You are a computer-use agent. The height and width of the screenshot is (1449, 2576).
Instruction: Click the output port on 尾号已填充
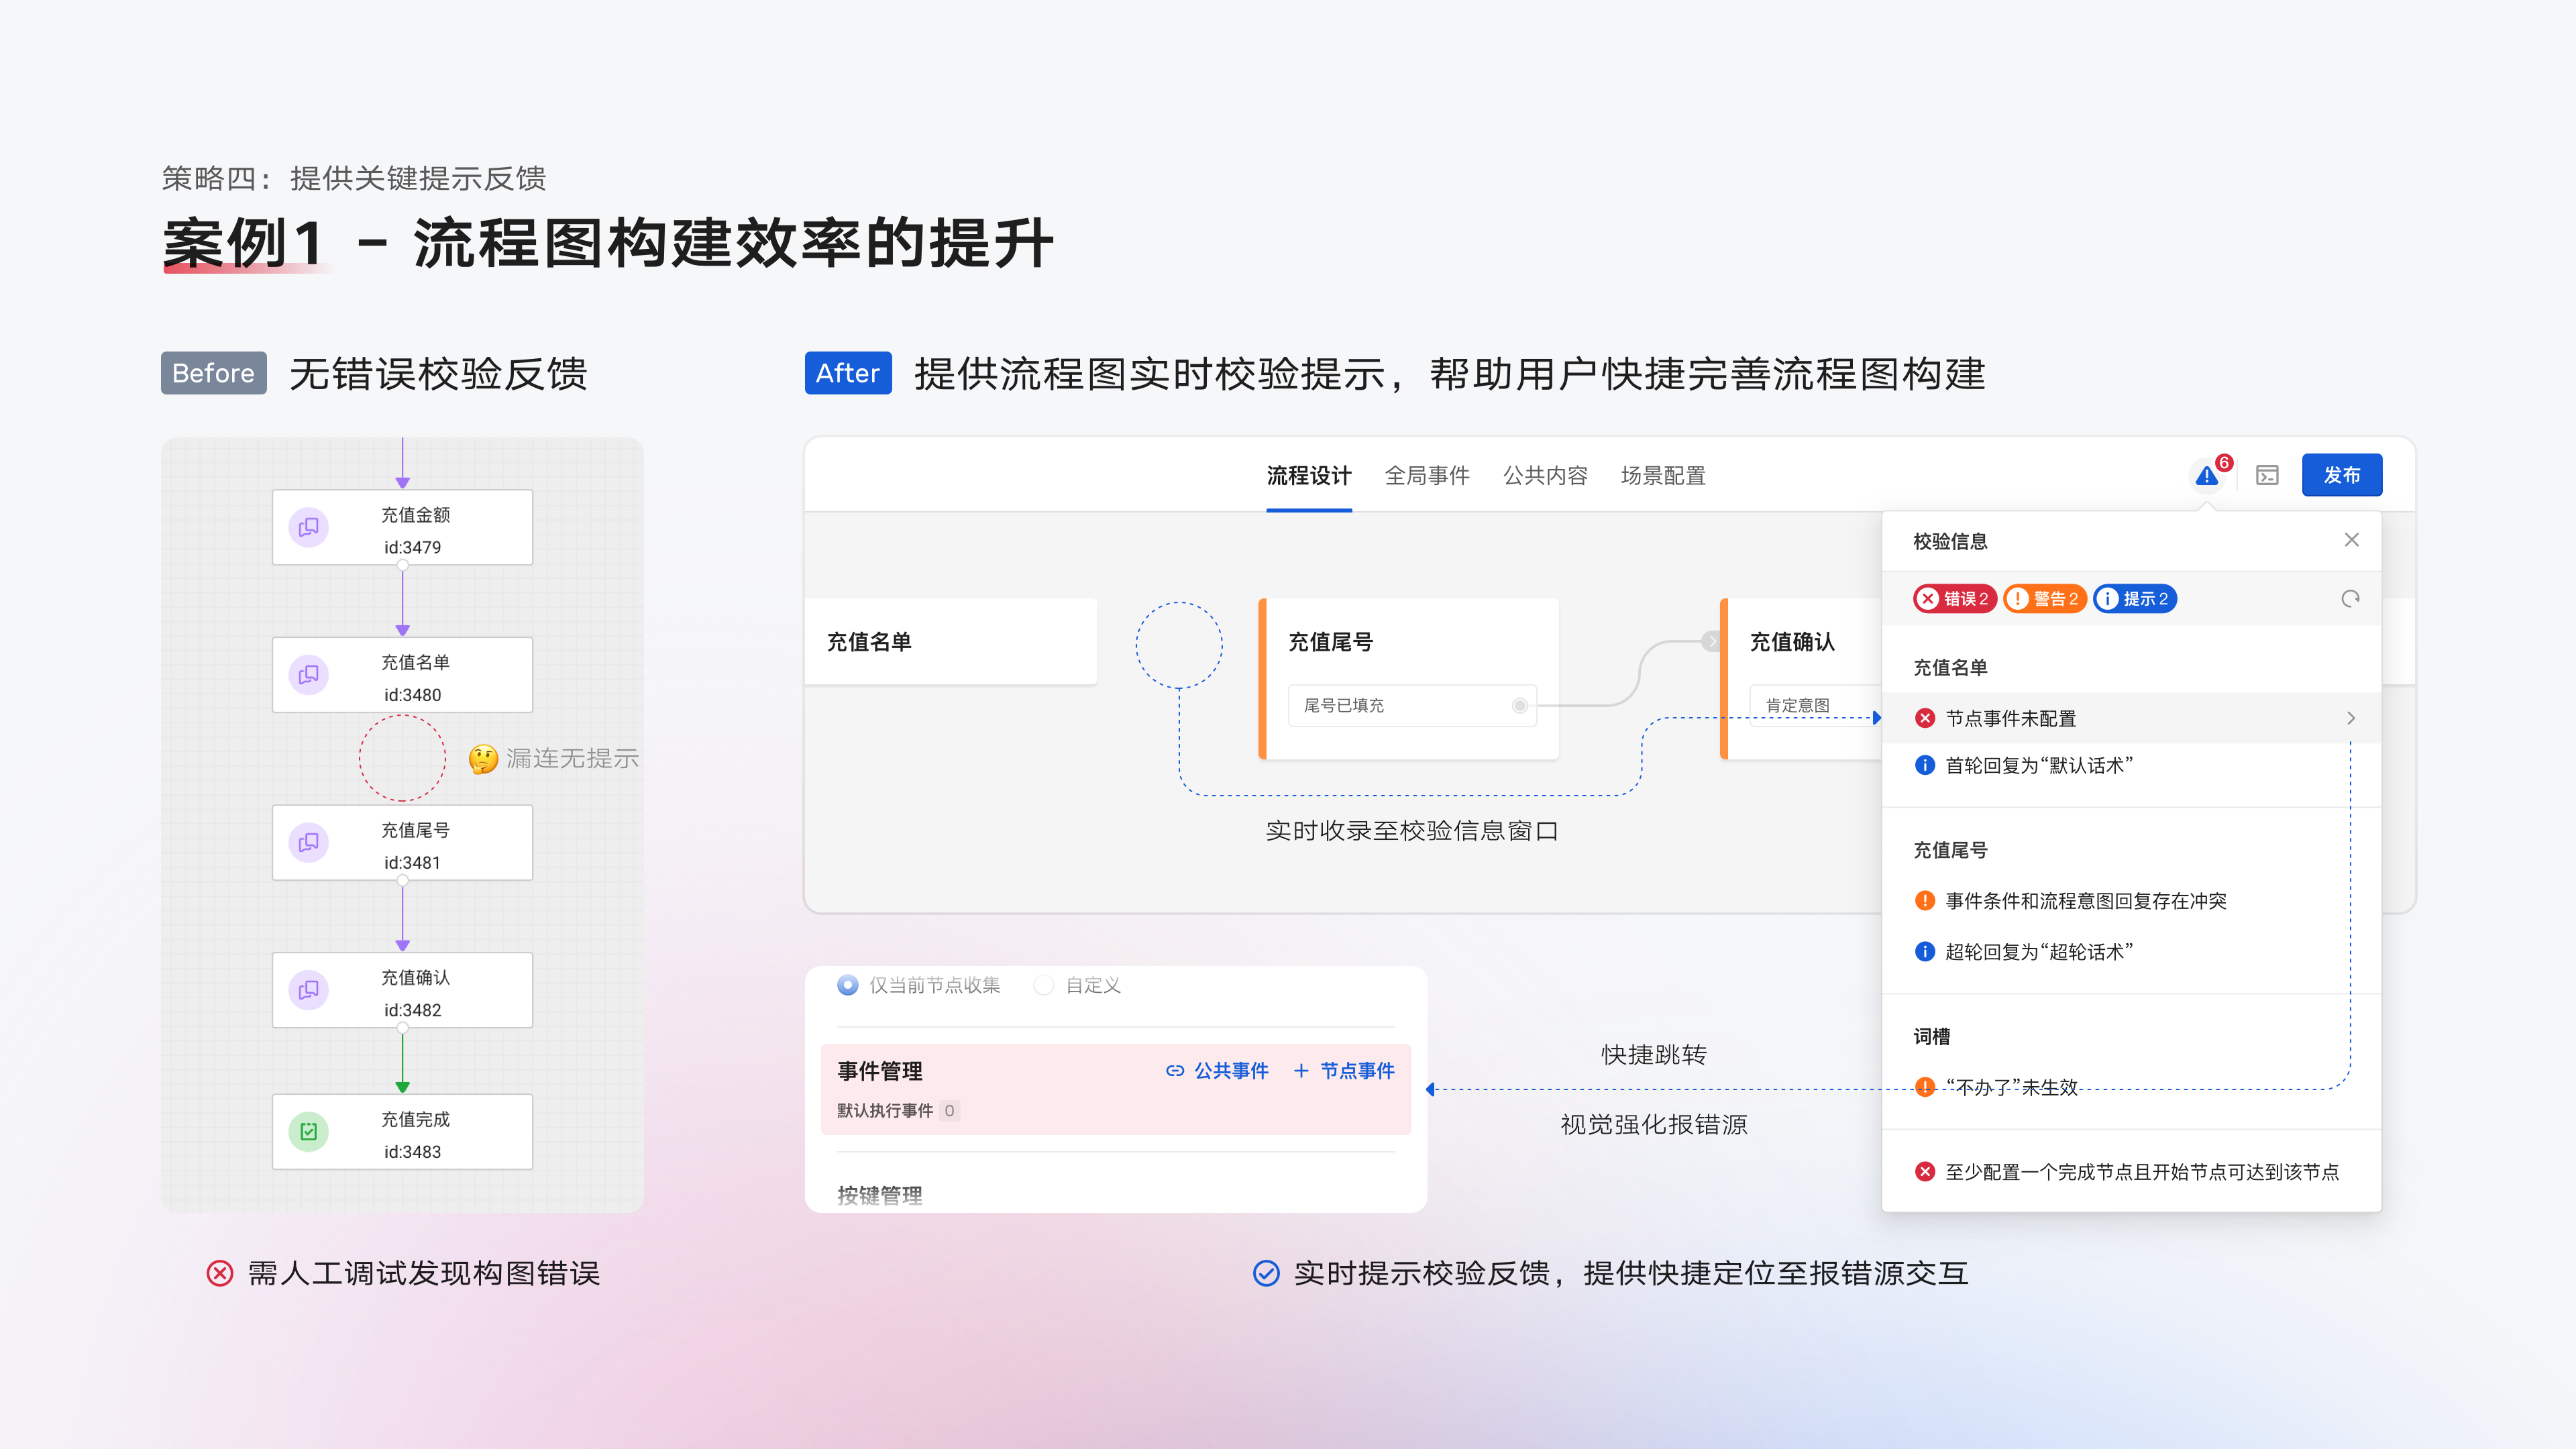pos(1519,706)
